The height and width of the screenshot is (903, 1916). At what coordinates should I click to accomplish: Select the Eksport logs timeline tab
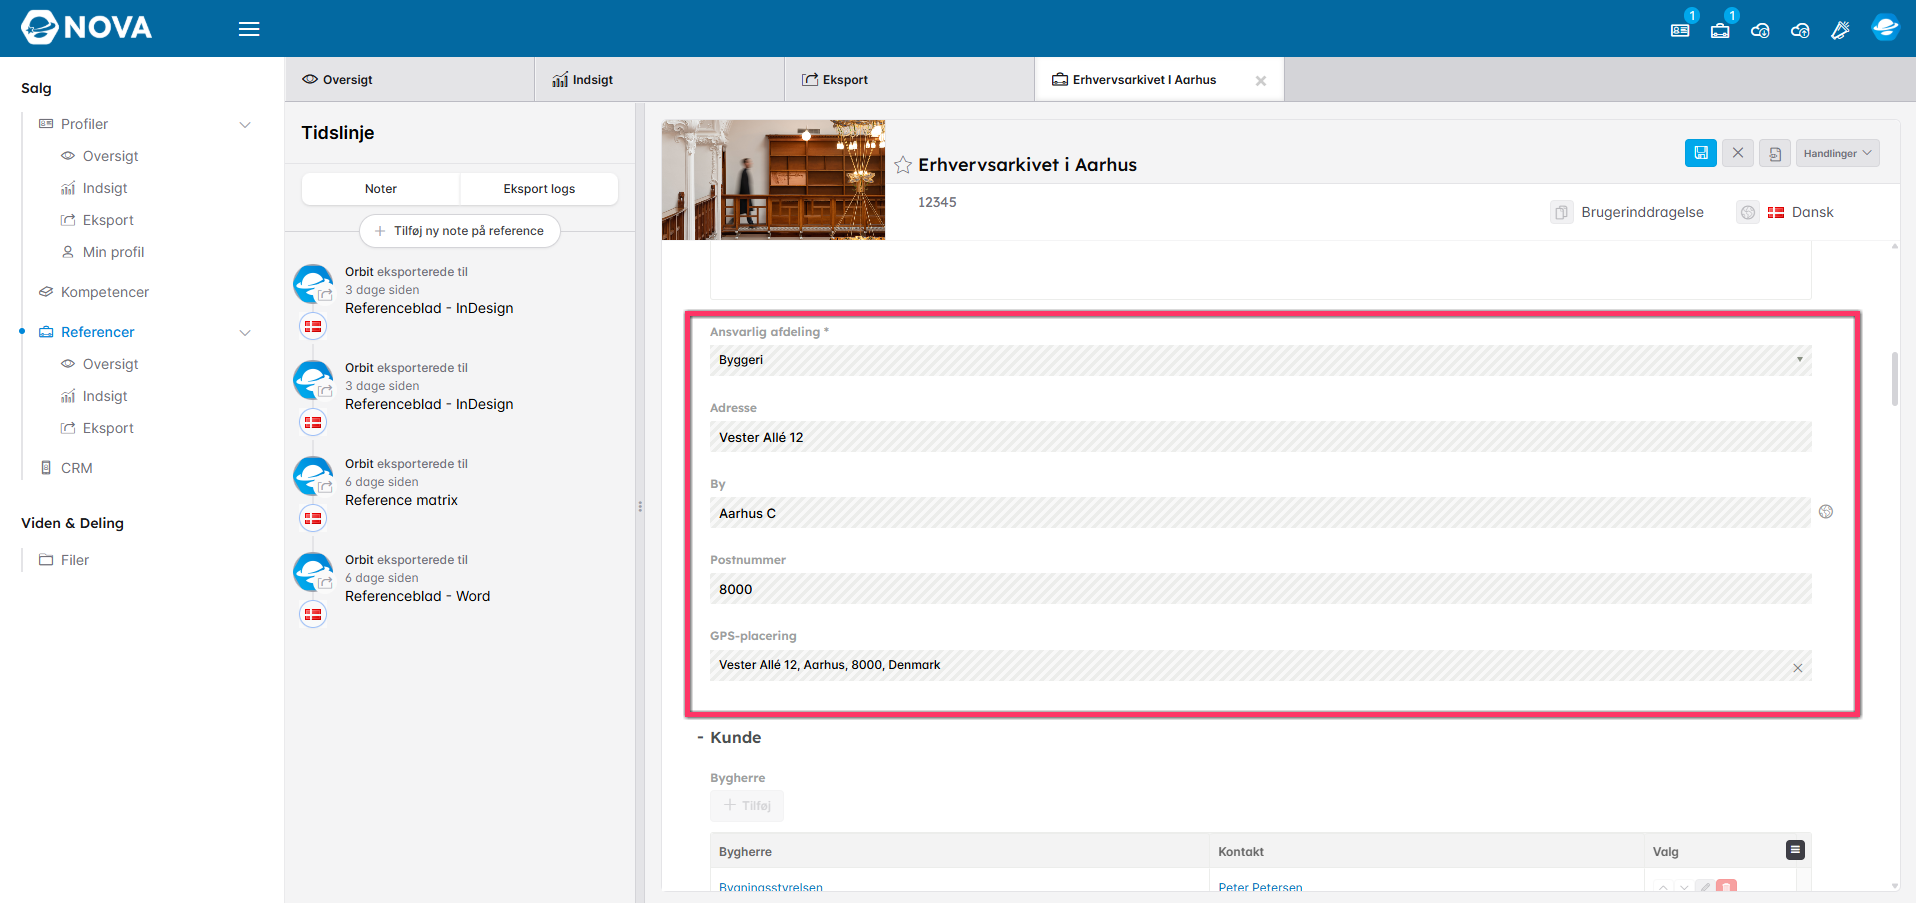[539, 189]
